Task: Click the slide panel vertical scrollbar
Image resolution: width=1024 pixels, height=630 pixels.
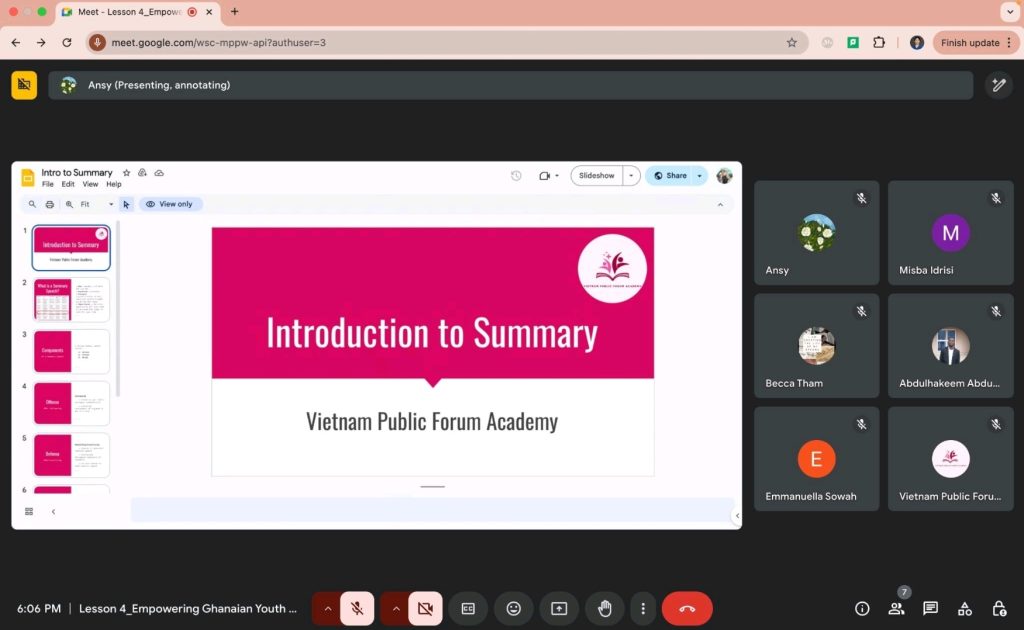Action: click(118, 309)
